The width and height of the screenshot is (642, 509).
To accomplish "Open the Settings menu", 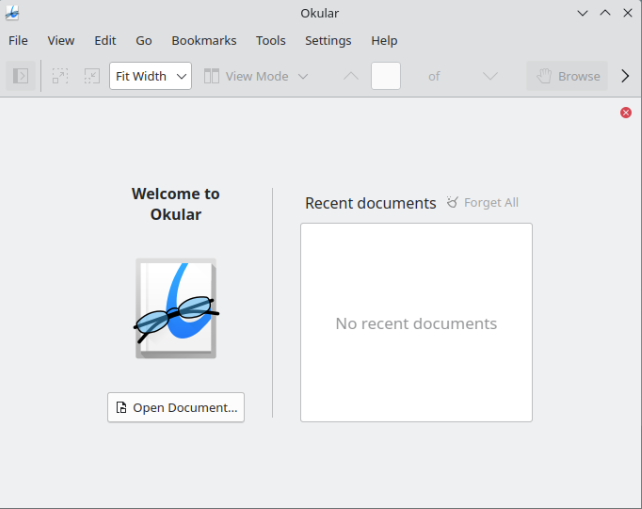I will pos(328,41).
